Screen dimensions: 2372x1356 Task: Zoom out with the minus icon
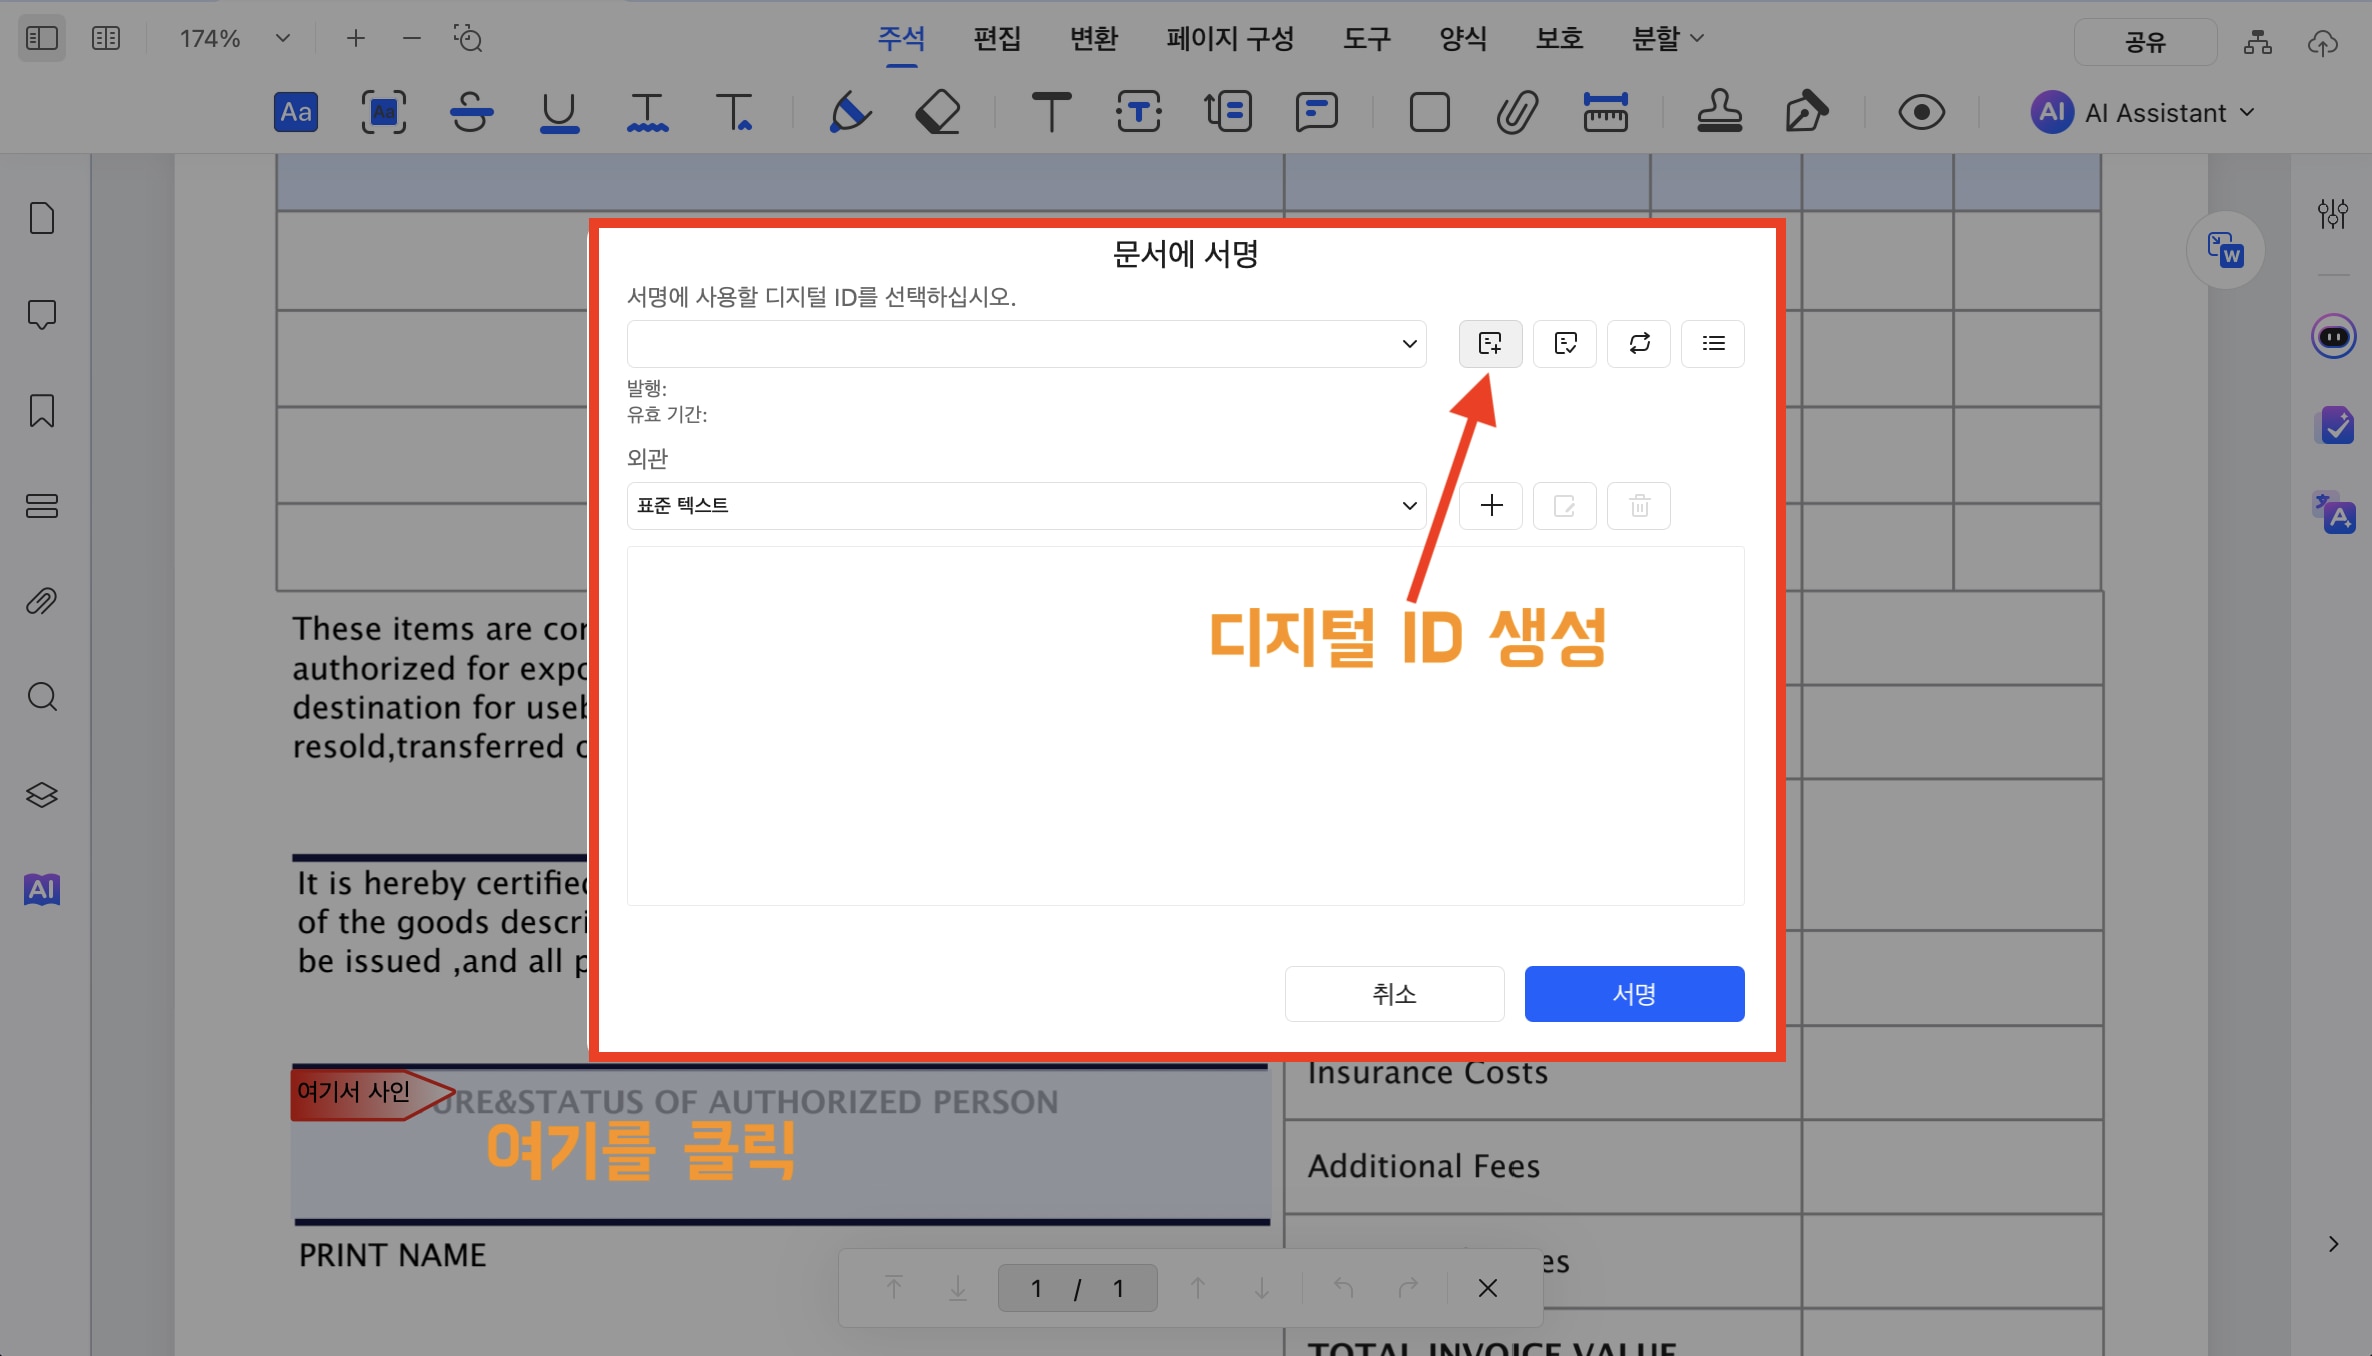tap(412, 39)
